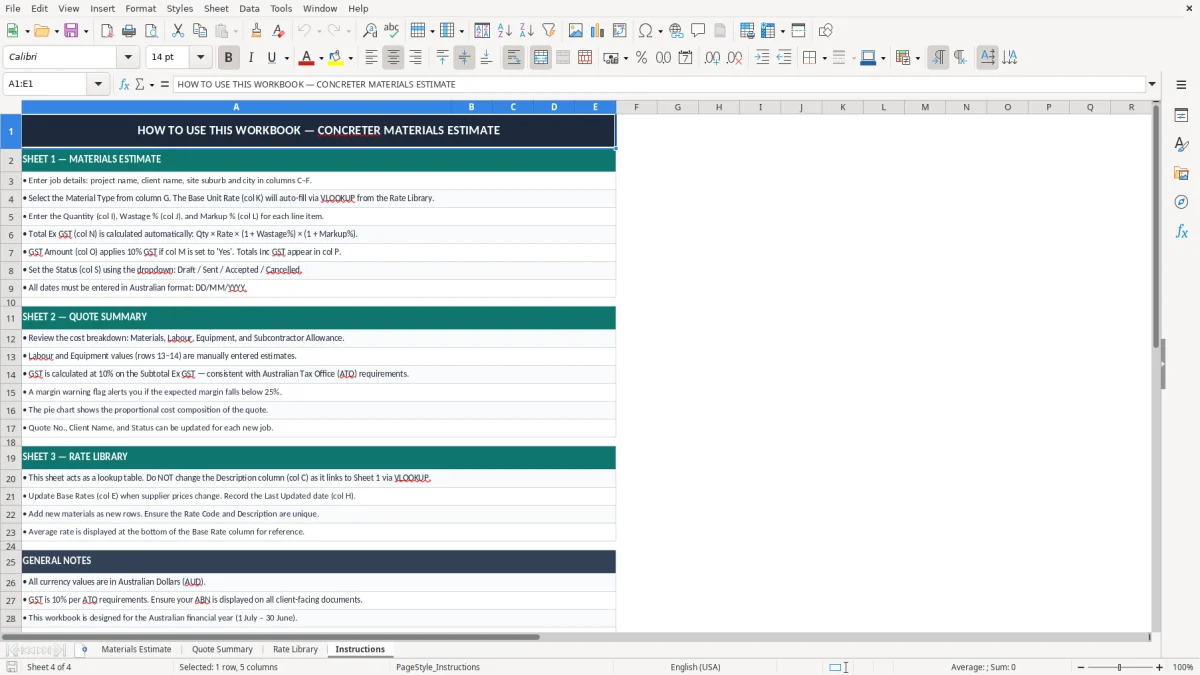Click the Insert Chart icon
Image resolution: width=1200 pixels, height=675 pixels.
click(598, 31)
